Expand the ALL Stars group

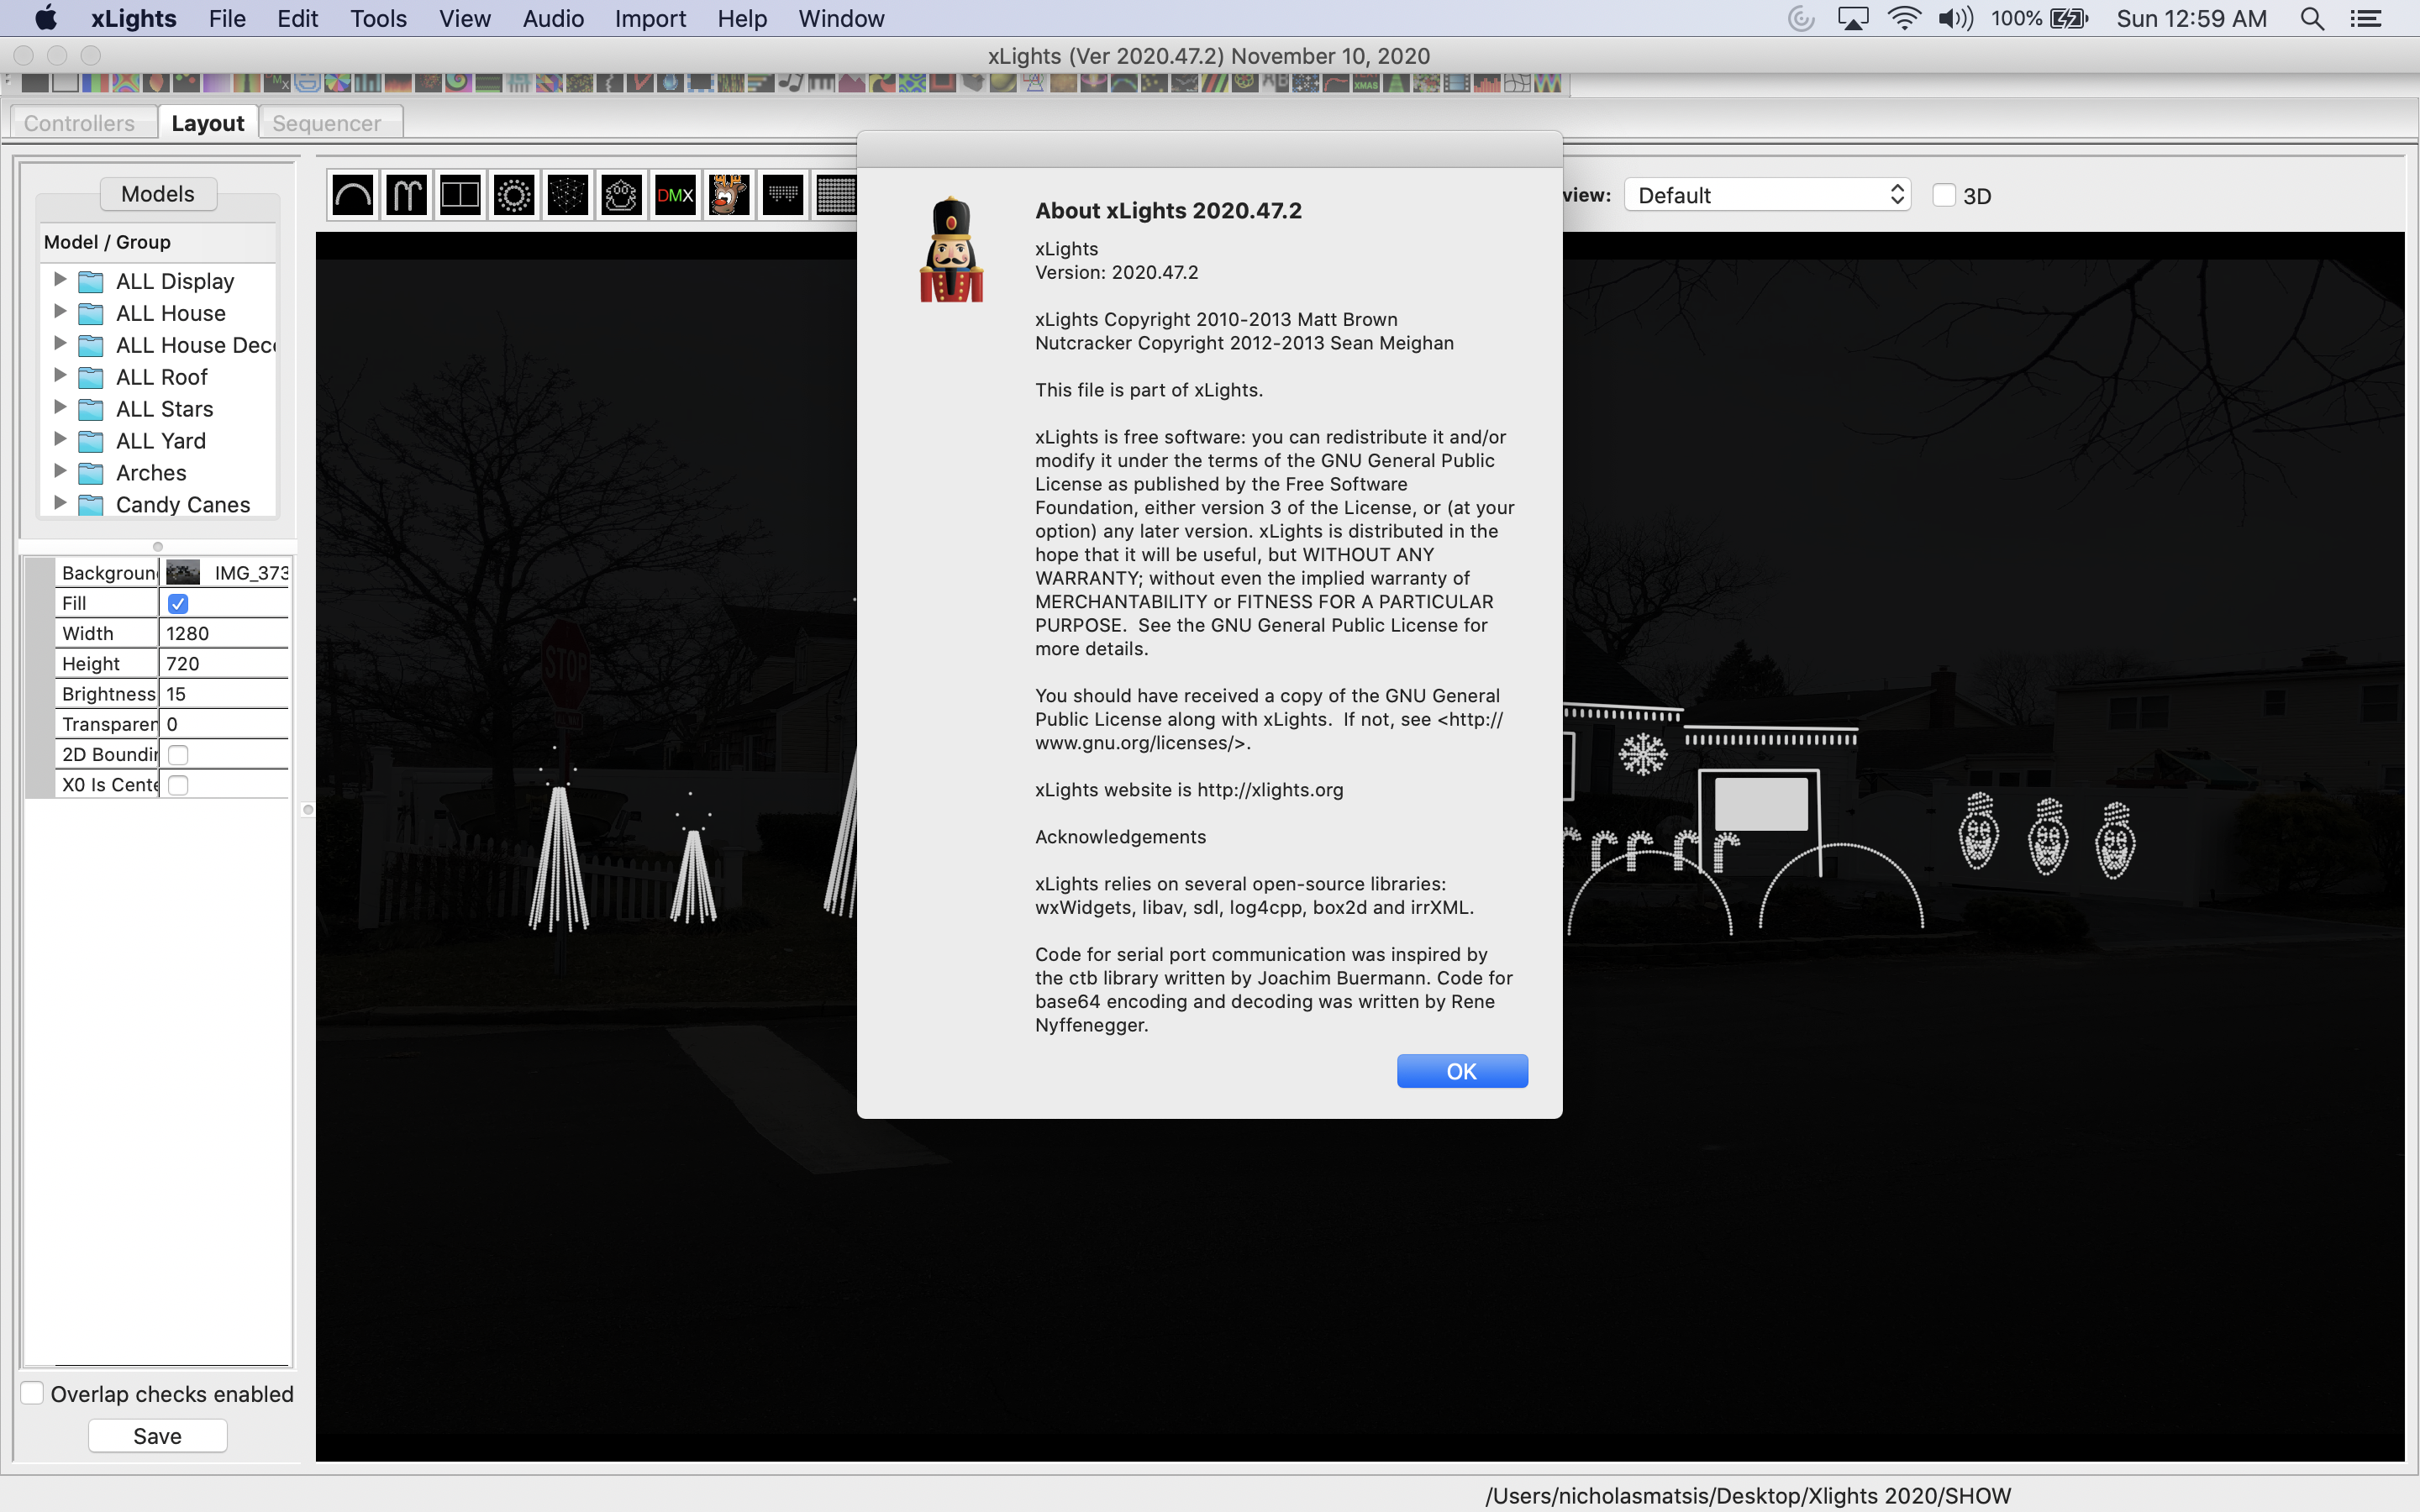(x=60, y=408)
